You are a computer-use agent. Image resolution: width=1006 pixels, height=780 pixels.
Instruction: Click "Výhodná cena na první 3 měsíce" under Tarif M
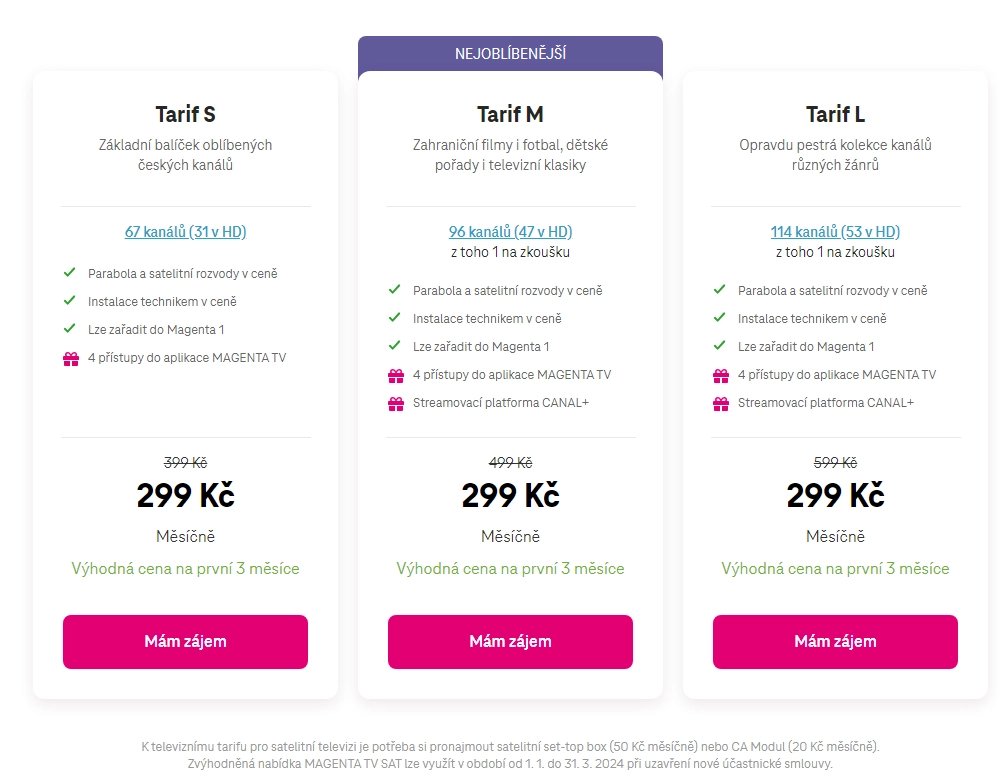click(510, 568)
